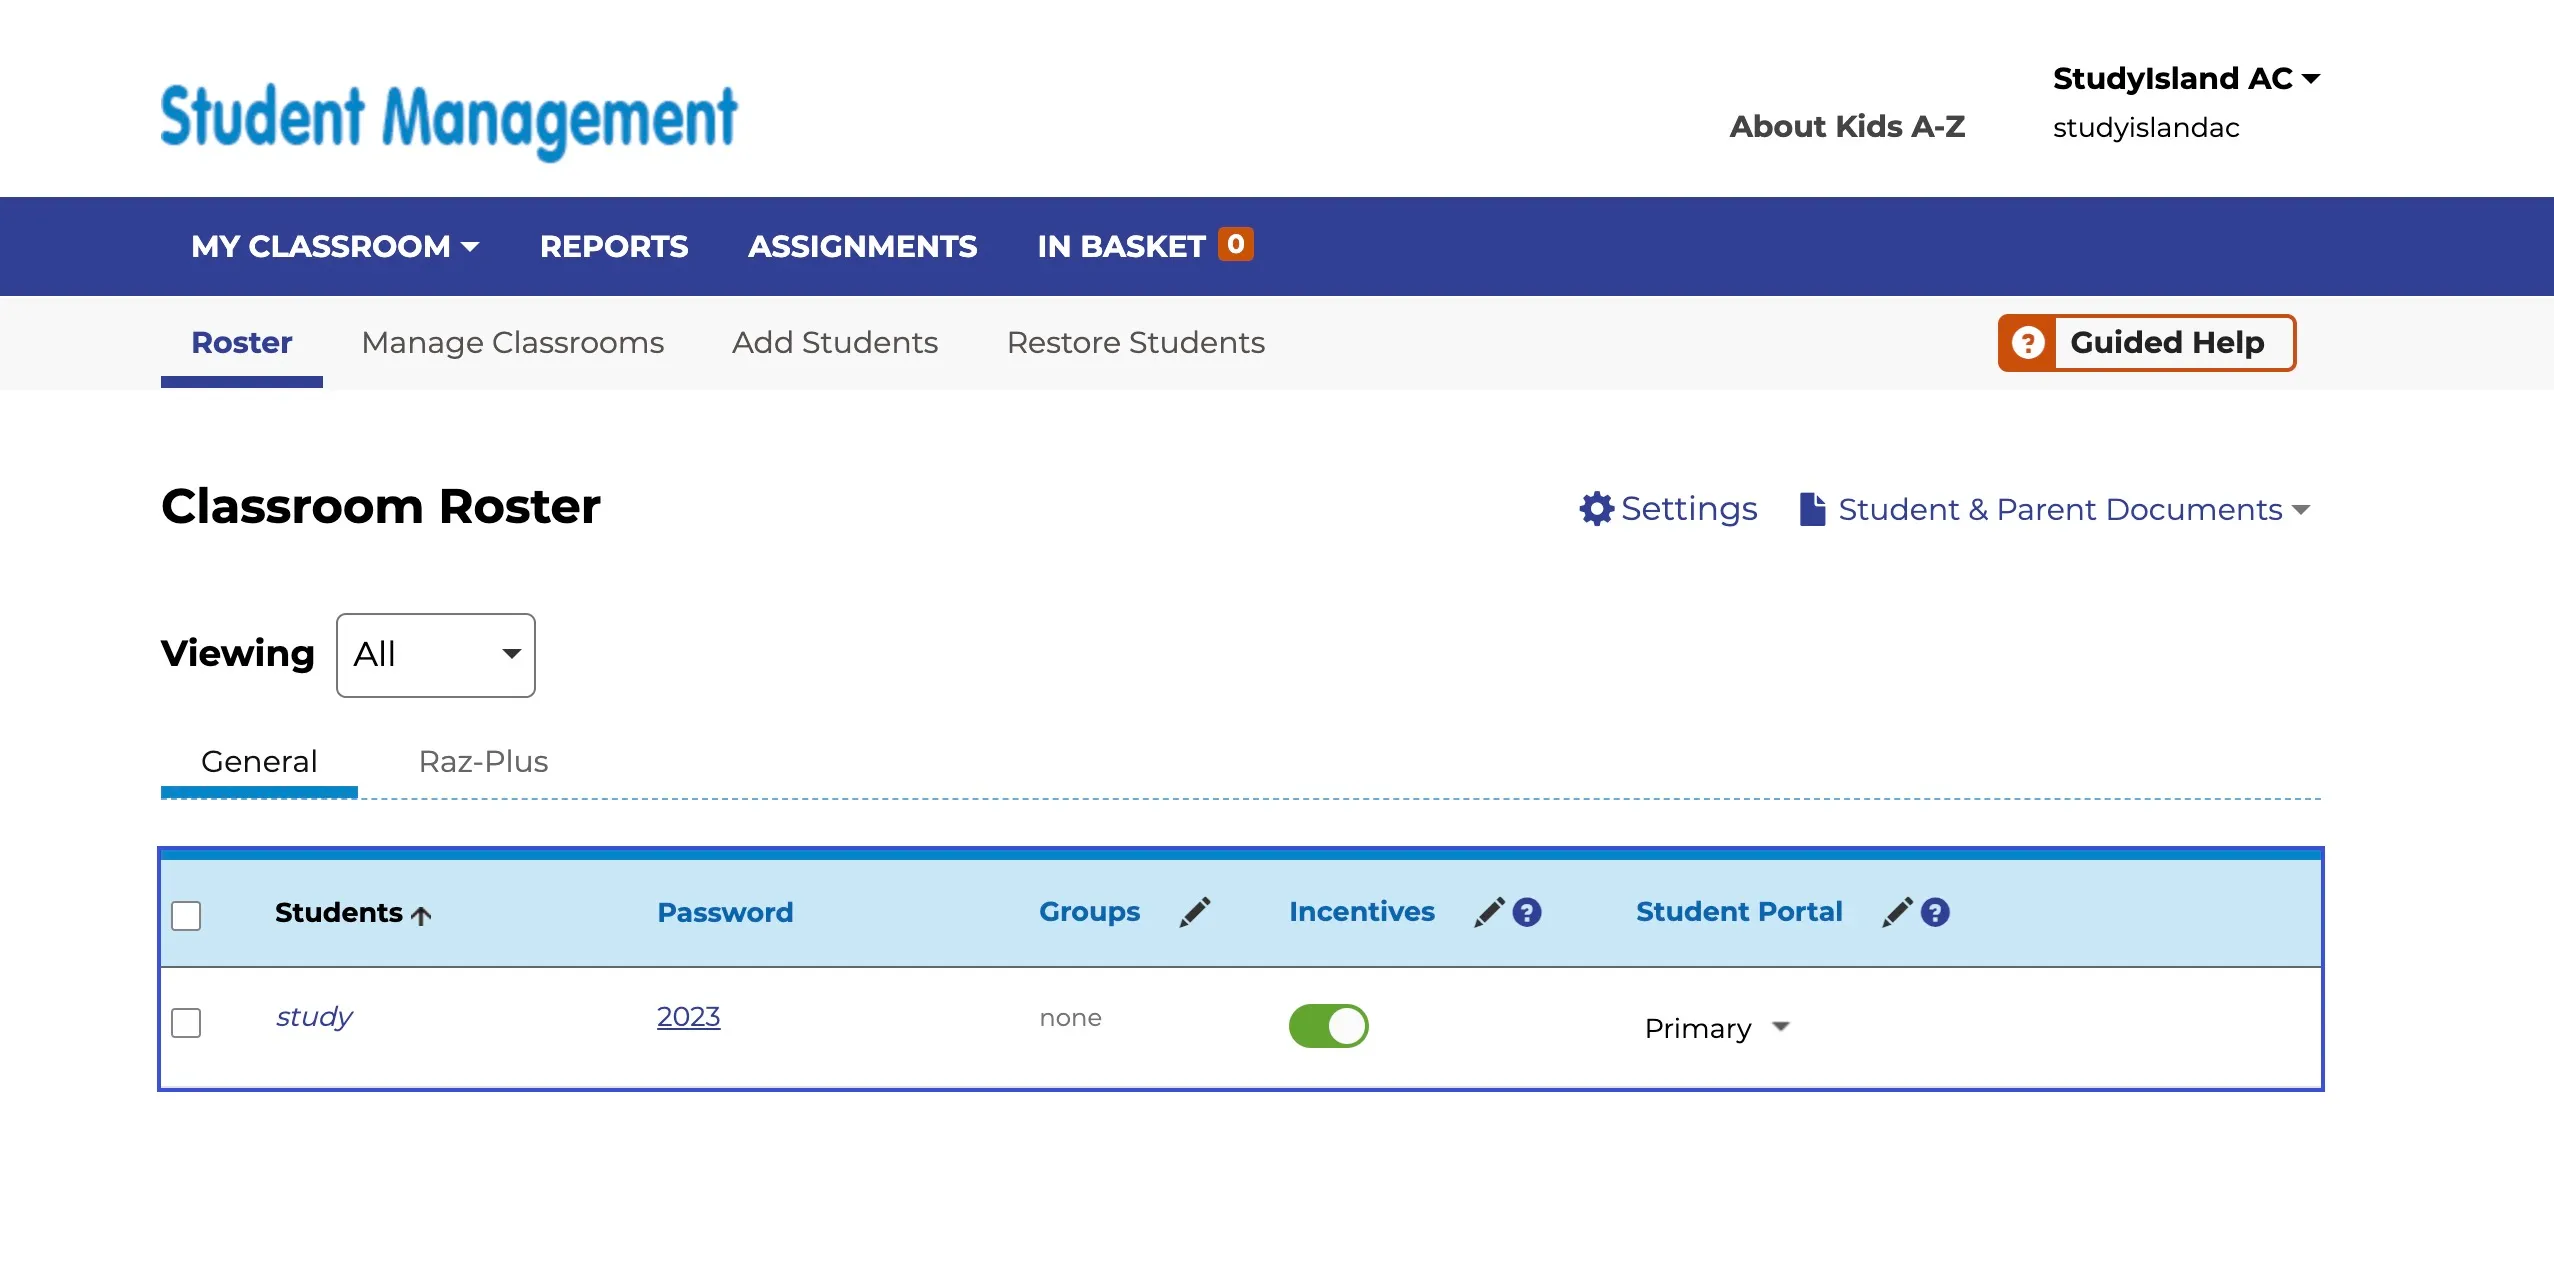The width and height of the screenshot is (2554, 1270).
Task: Sort by the Students column header
Action: (339, 913)
